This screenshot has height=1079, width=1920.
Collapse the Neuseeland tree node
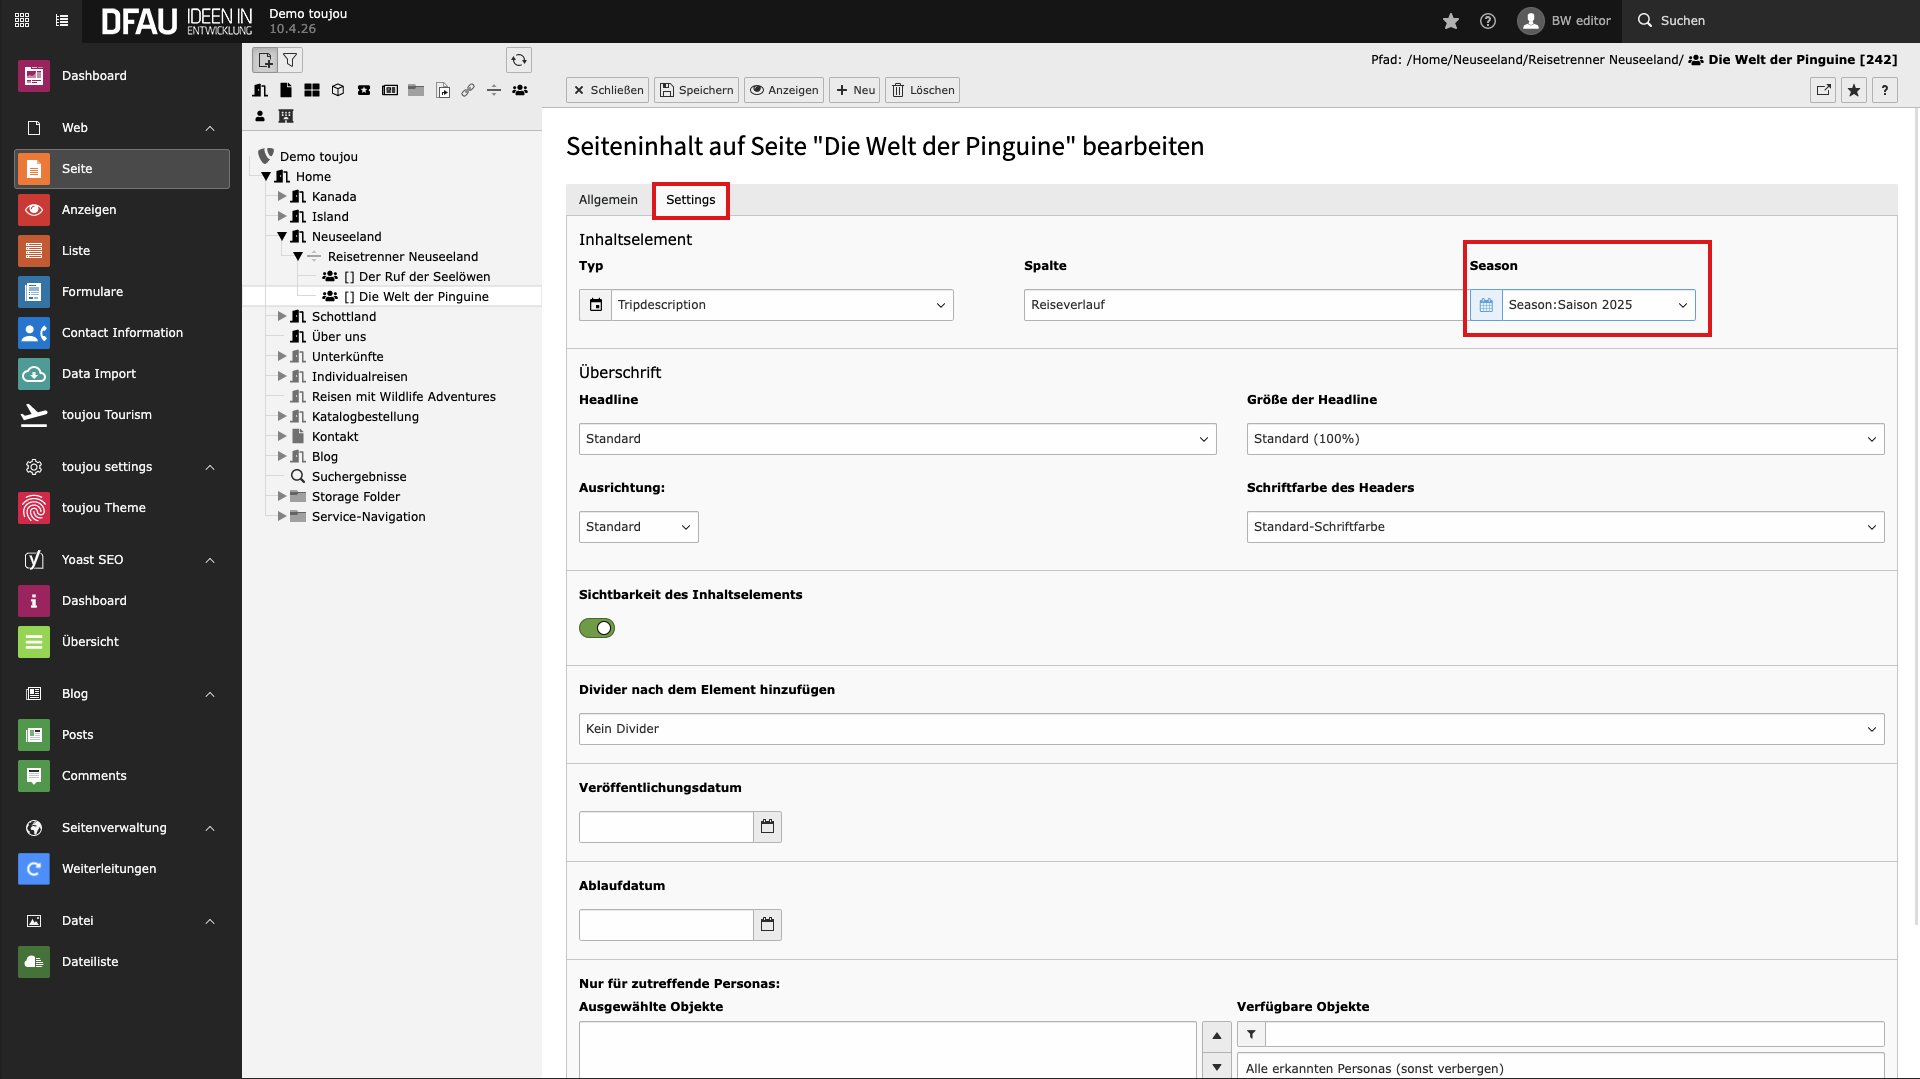[x=282, y=237]
